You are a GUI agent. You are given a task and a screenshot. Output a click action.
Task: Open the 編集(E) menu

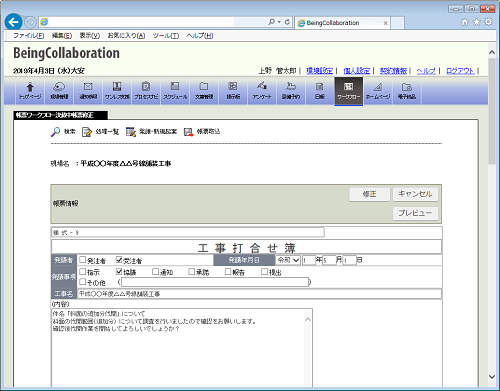(x=62, y=36)
